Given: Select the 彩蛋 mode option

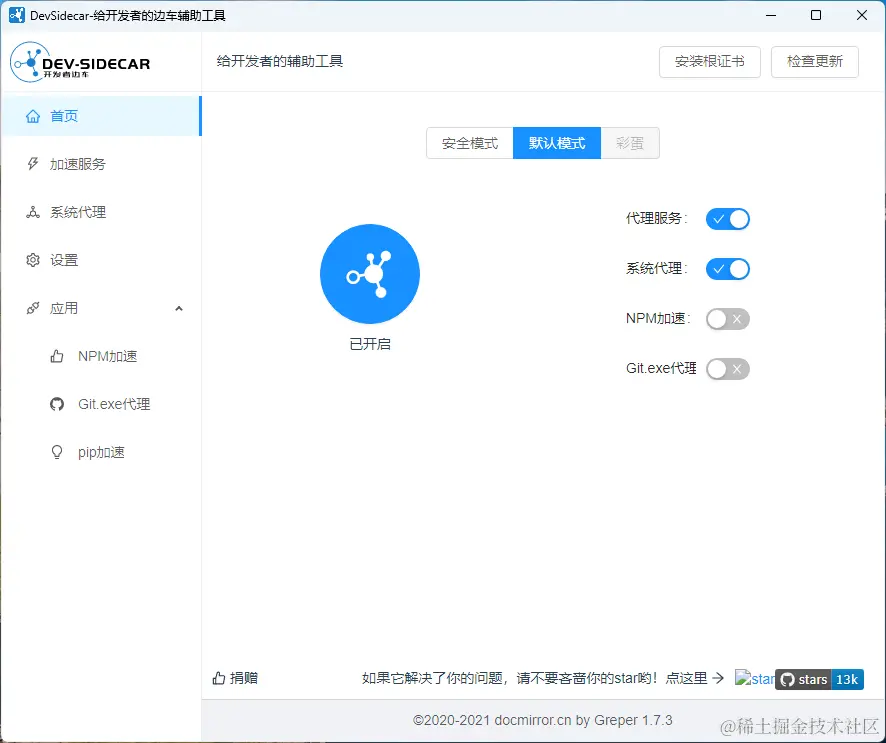Looking at the screenshot, I should (x=630, y=143).
